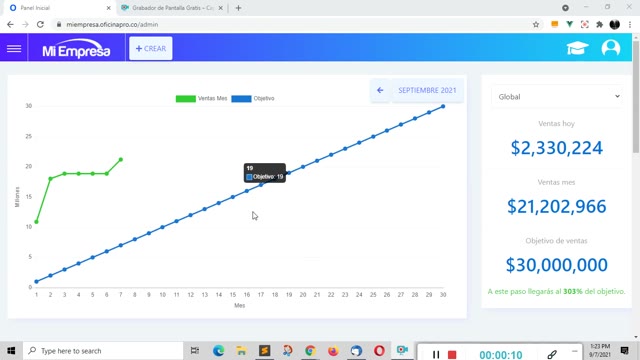
Task: Click the SEPTIEMBRE 2021 month button
Action: [427, 90]
